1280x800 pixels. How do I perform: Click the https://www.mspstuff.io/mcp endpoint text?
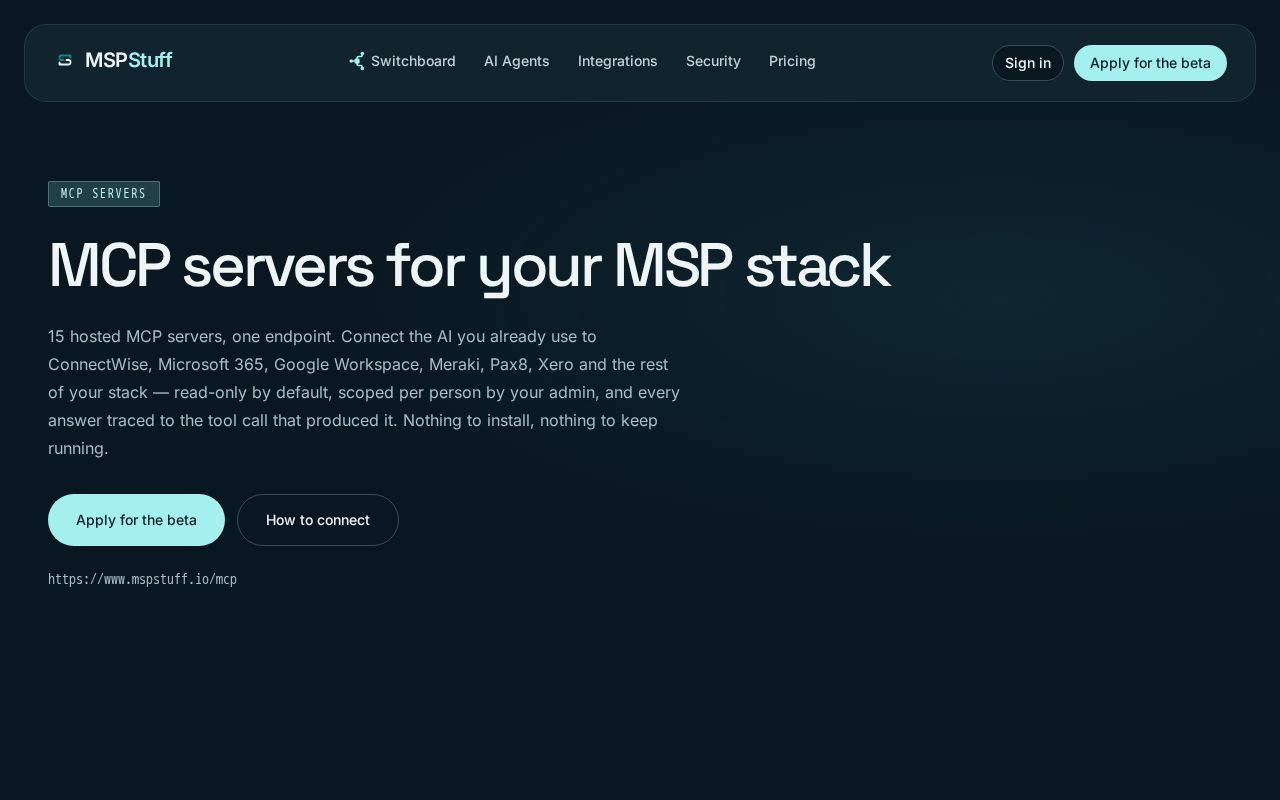coord(142,579)
